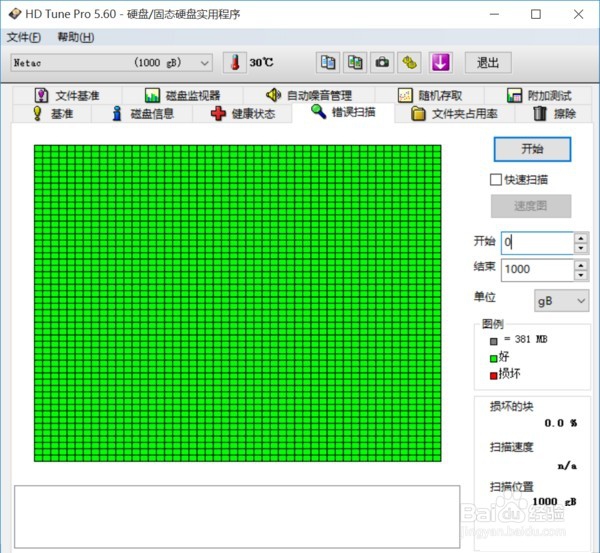
Task: Click the n/a scan speed value
Action: coord(567,465)
